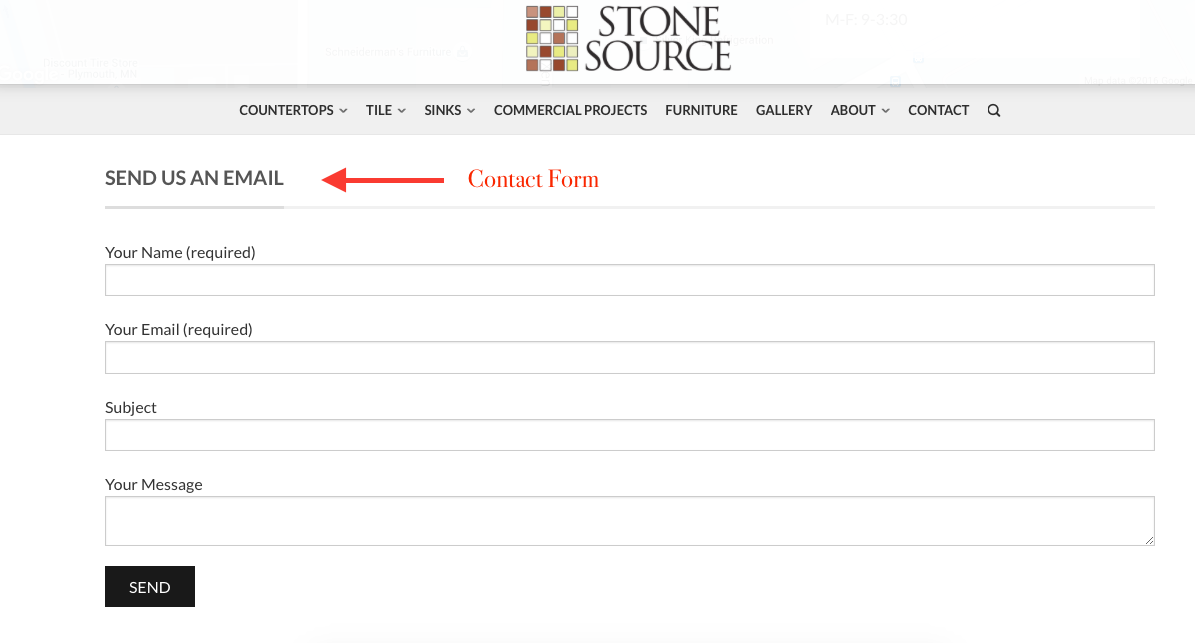Click inside the Your Message textarea
Screen dimensions: 1195x643
(629, 521)
